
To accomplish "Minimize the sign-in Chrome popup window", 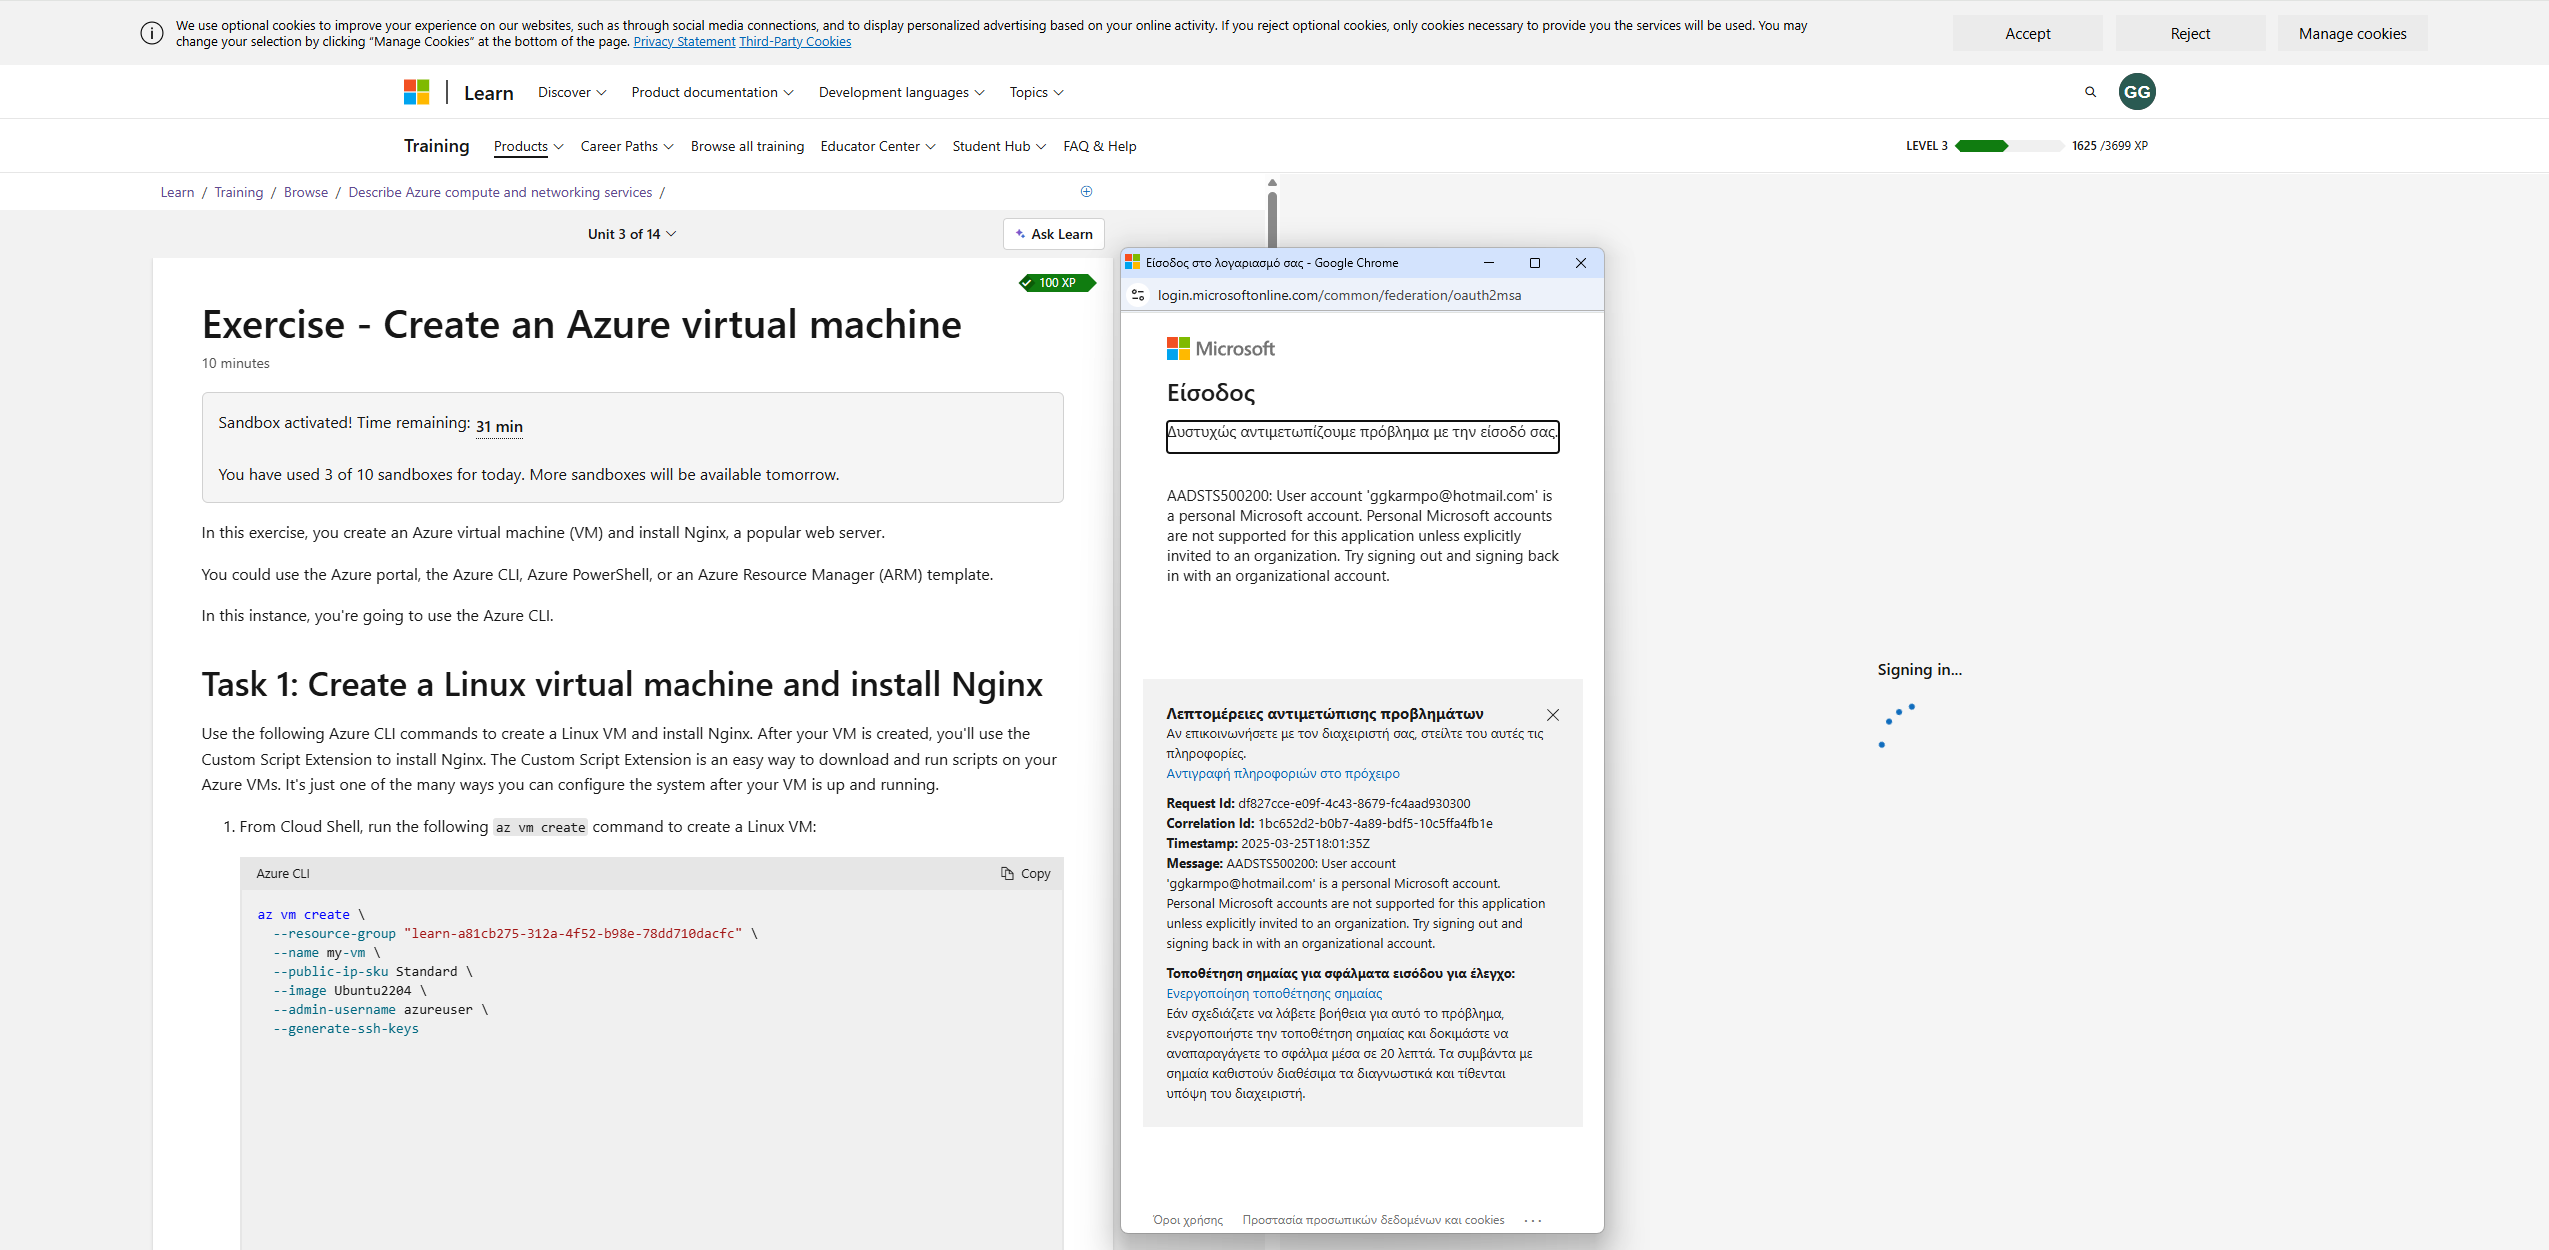I will coord(1489,263).
